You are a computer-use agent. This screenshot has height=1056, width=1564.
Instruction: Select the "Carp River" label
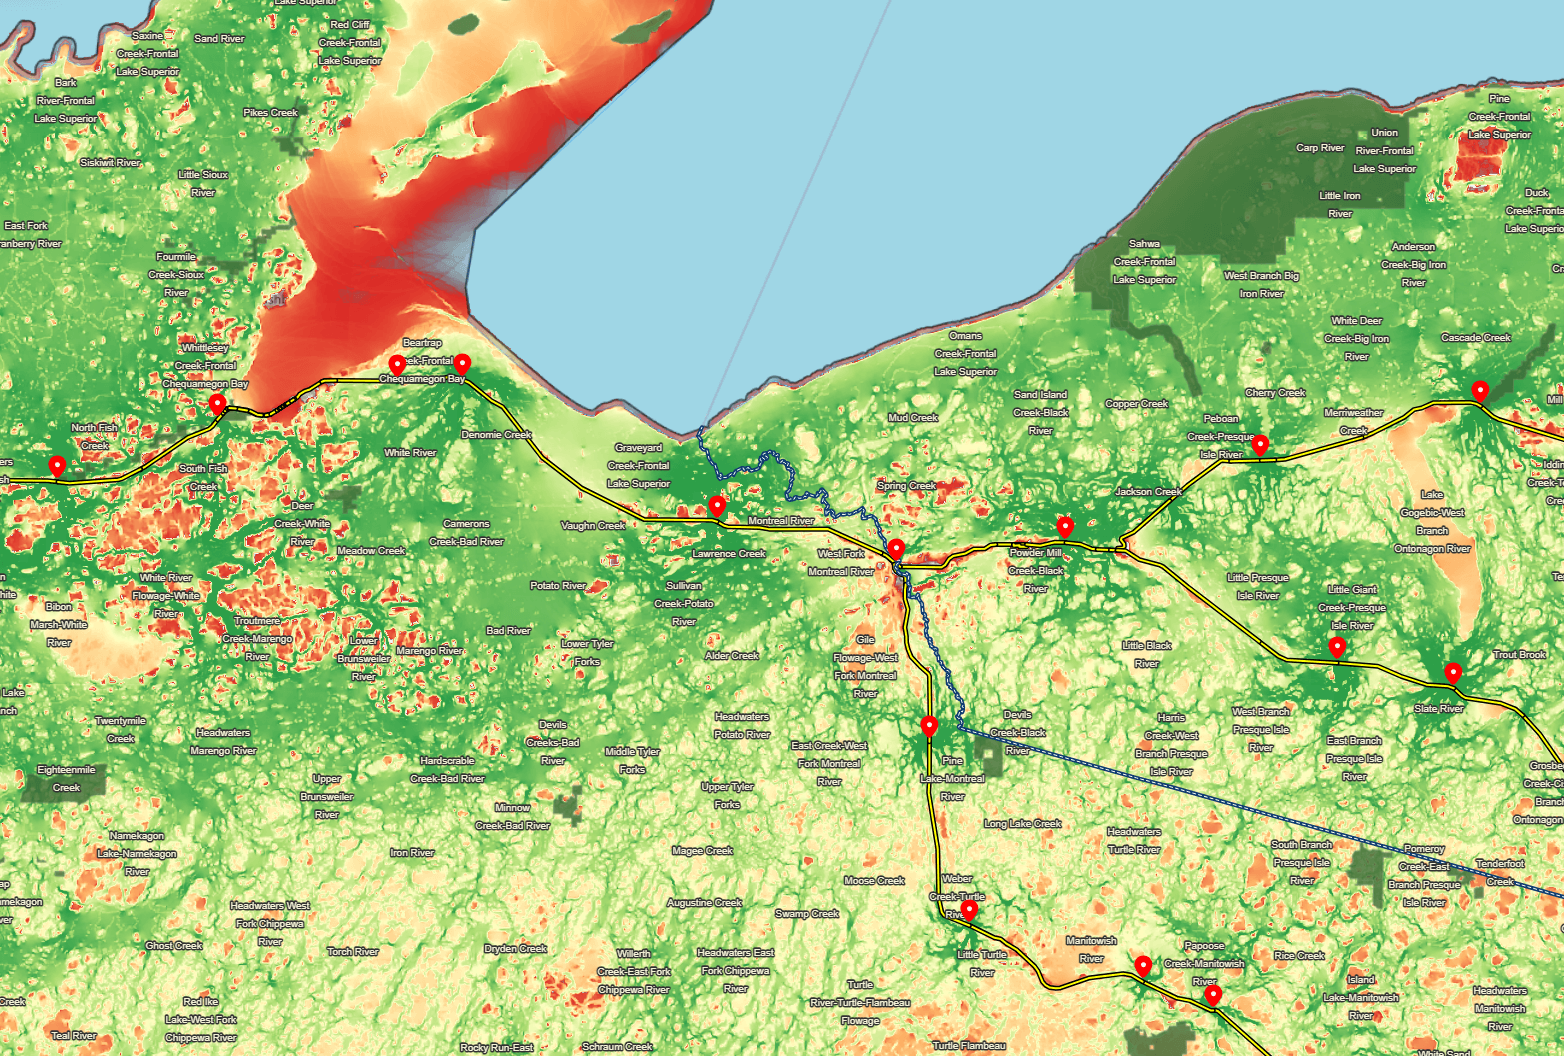coord(1321,148)
